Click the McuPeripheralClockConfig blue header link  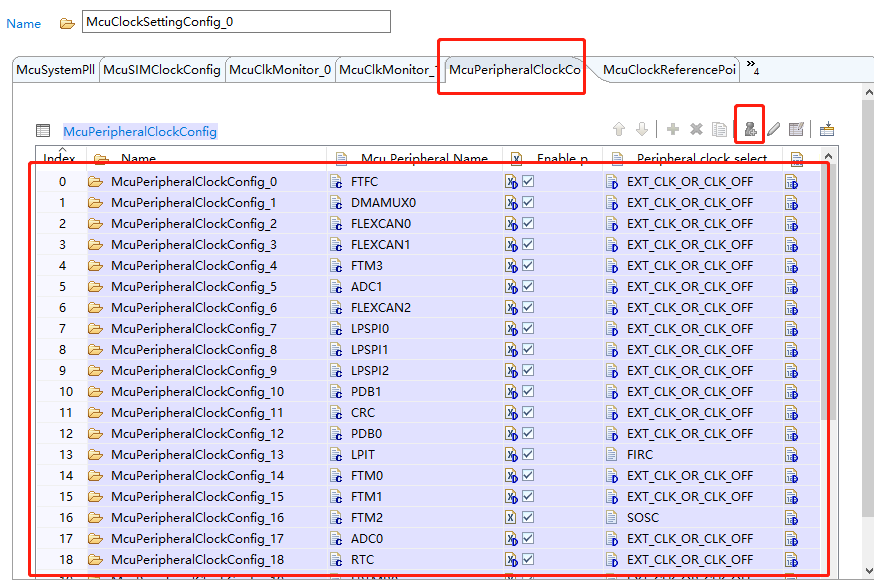[139, 130]
